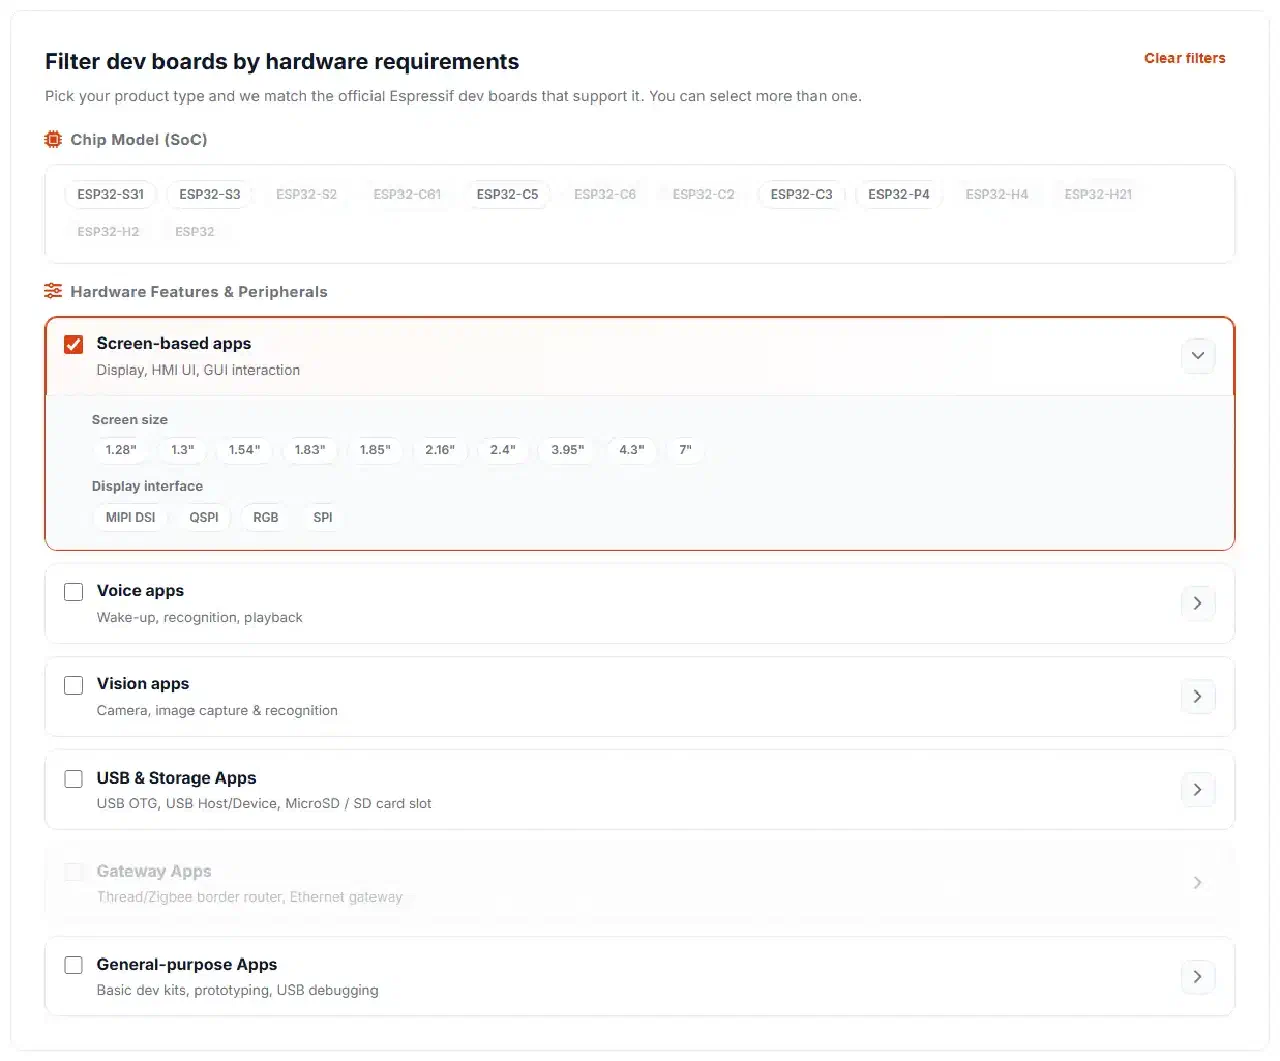
Task: Choose the ESP32-C5 chip chip
Action: [507, 194]
